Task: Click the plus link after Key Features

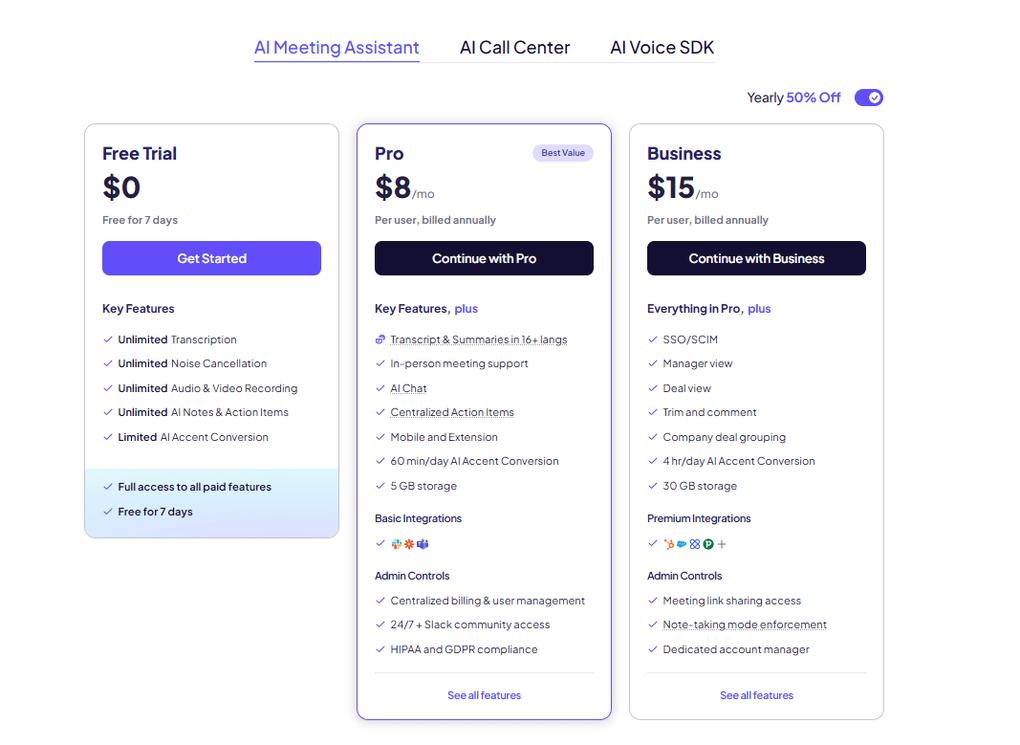Action: tap(466, 308)
